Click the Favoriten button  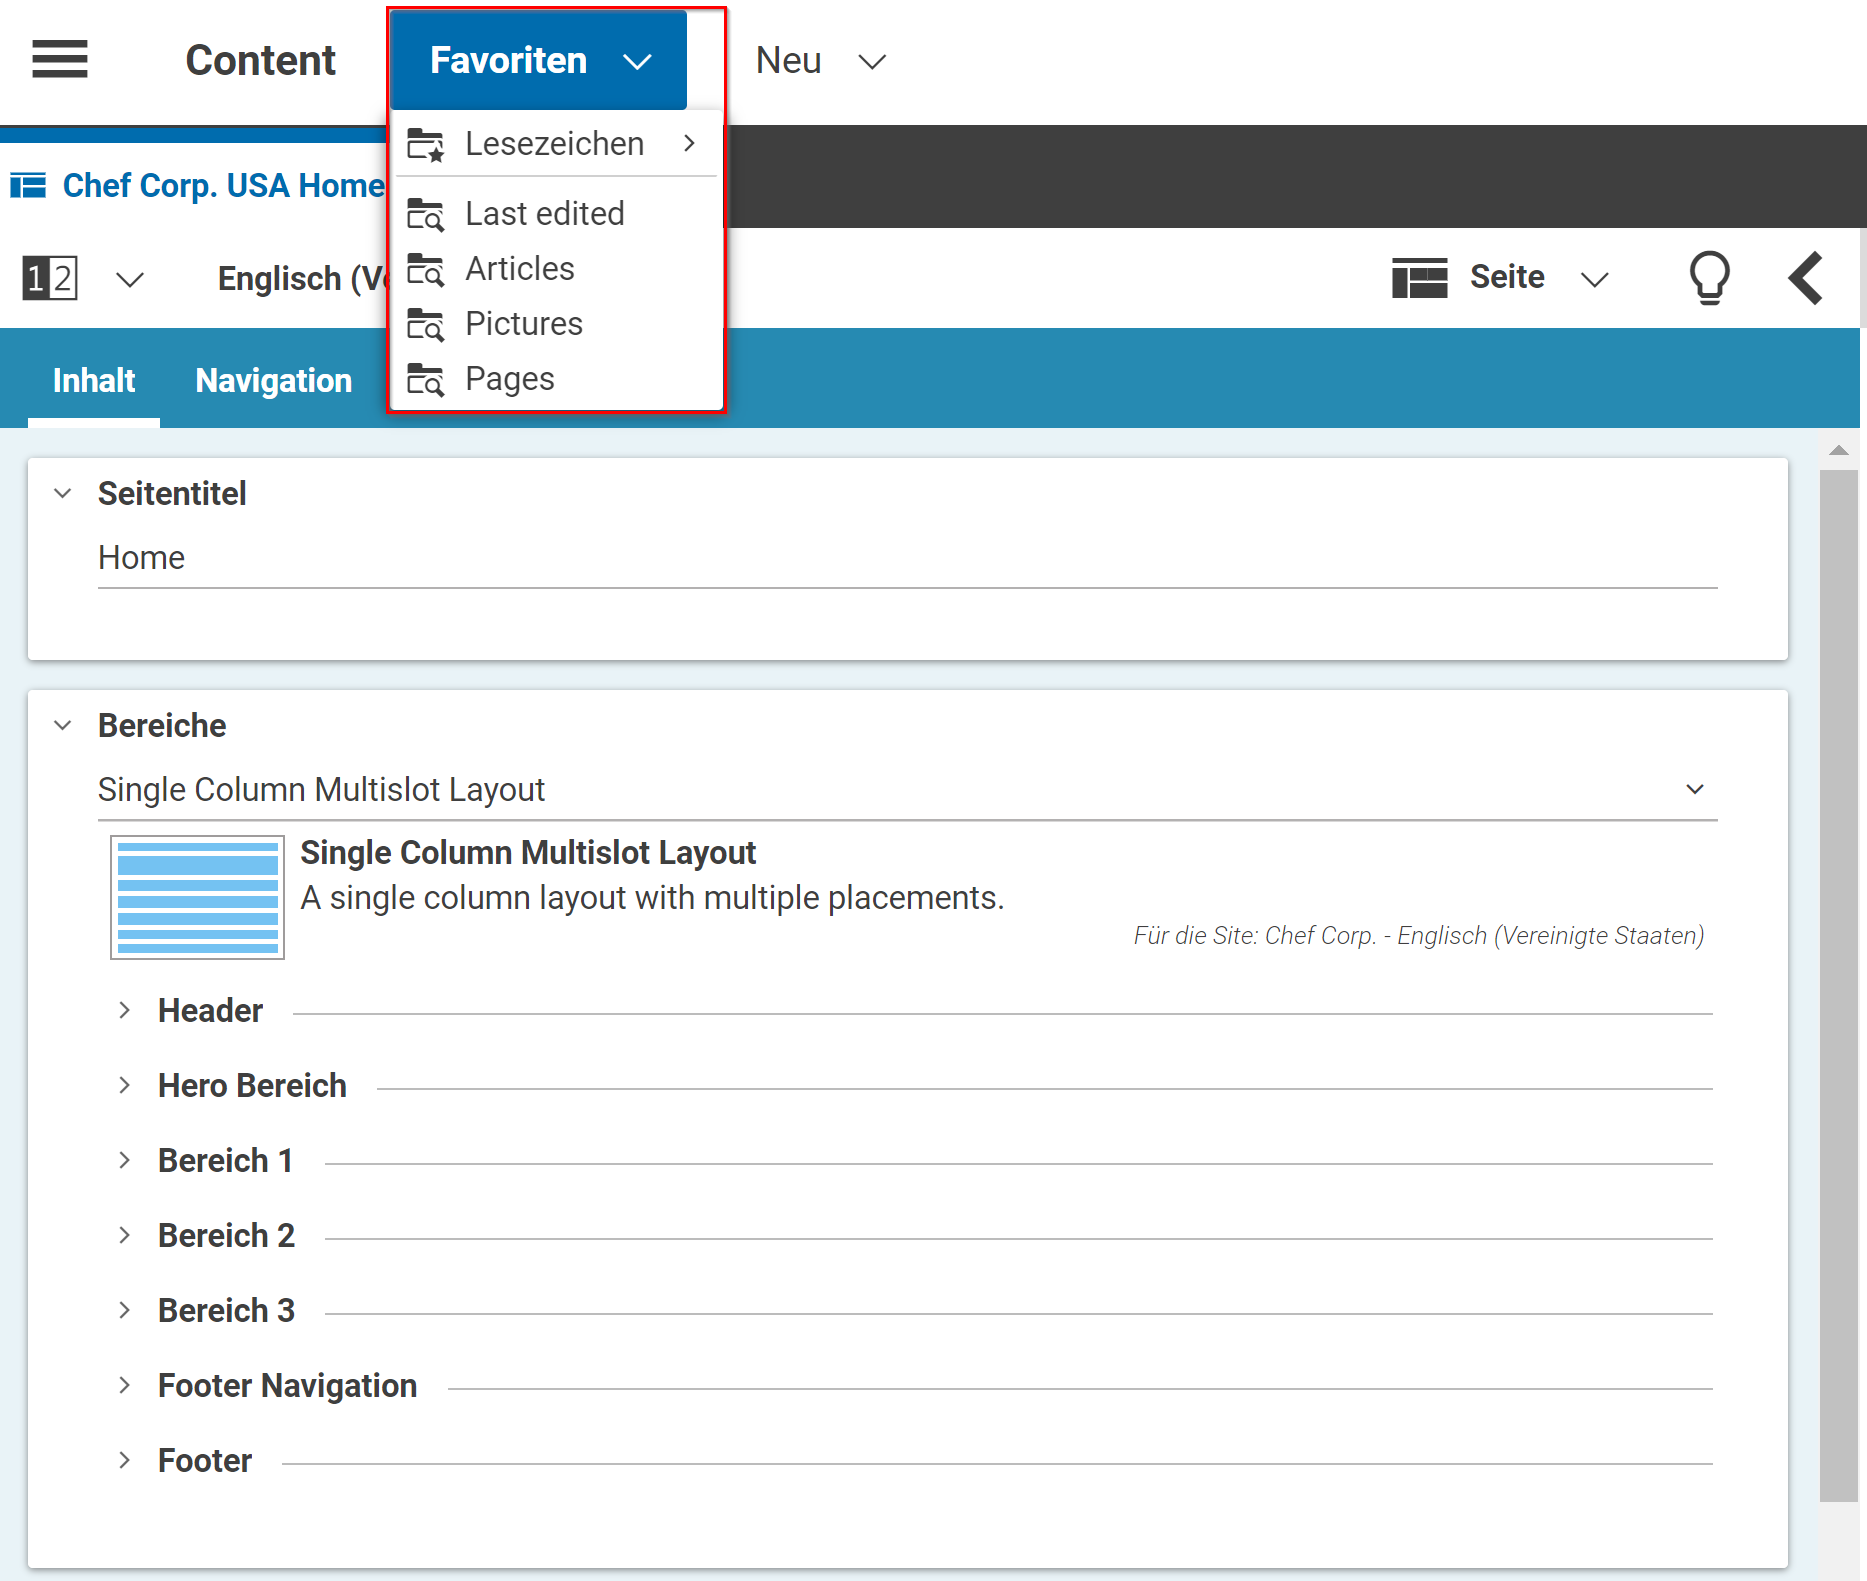(x=538, y=61)
